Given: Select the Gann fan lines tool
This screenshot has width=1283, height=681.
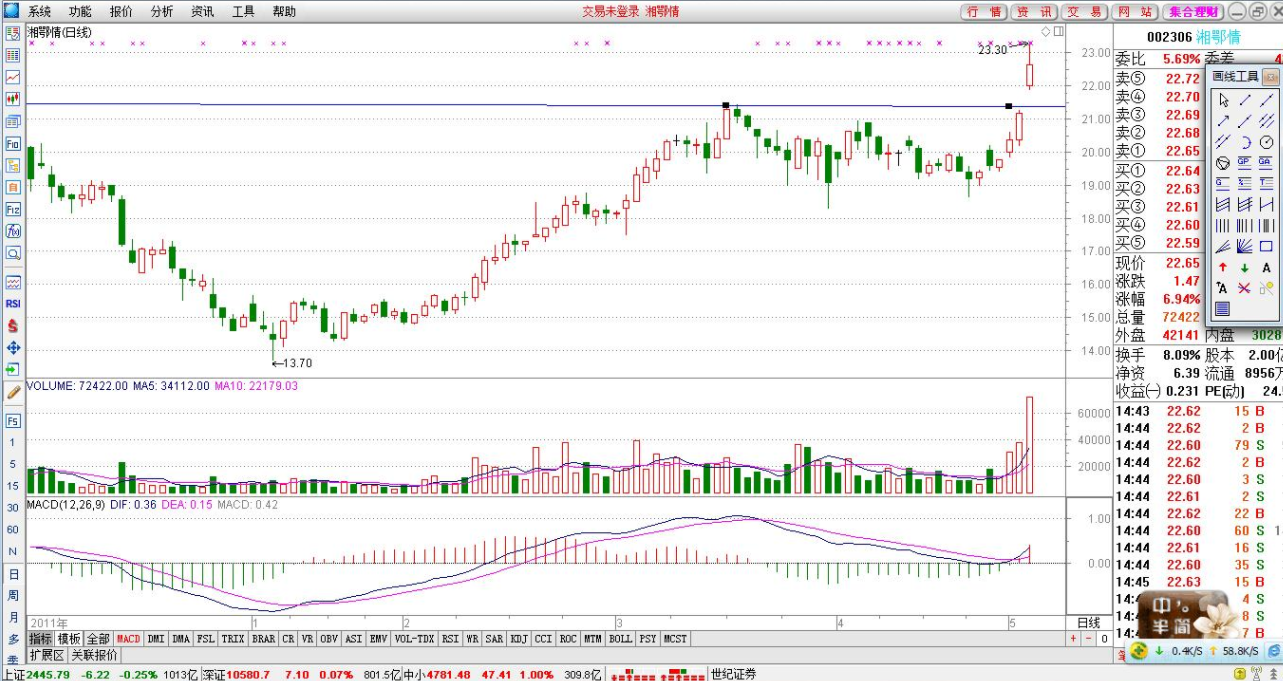Looking at the screenshot, I should point(1245,245).
